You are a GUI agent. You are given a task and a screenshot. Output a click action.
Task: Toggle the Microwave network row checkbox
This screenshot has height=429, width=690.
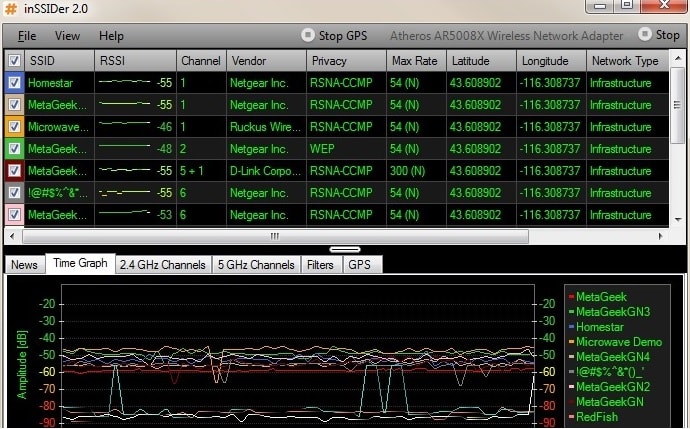coord(14,127)
